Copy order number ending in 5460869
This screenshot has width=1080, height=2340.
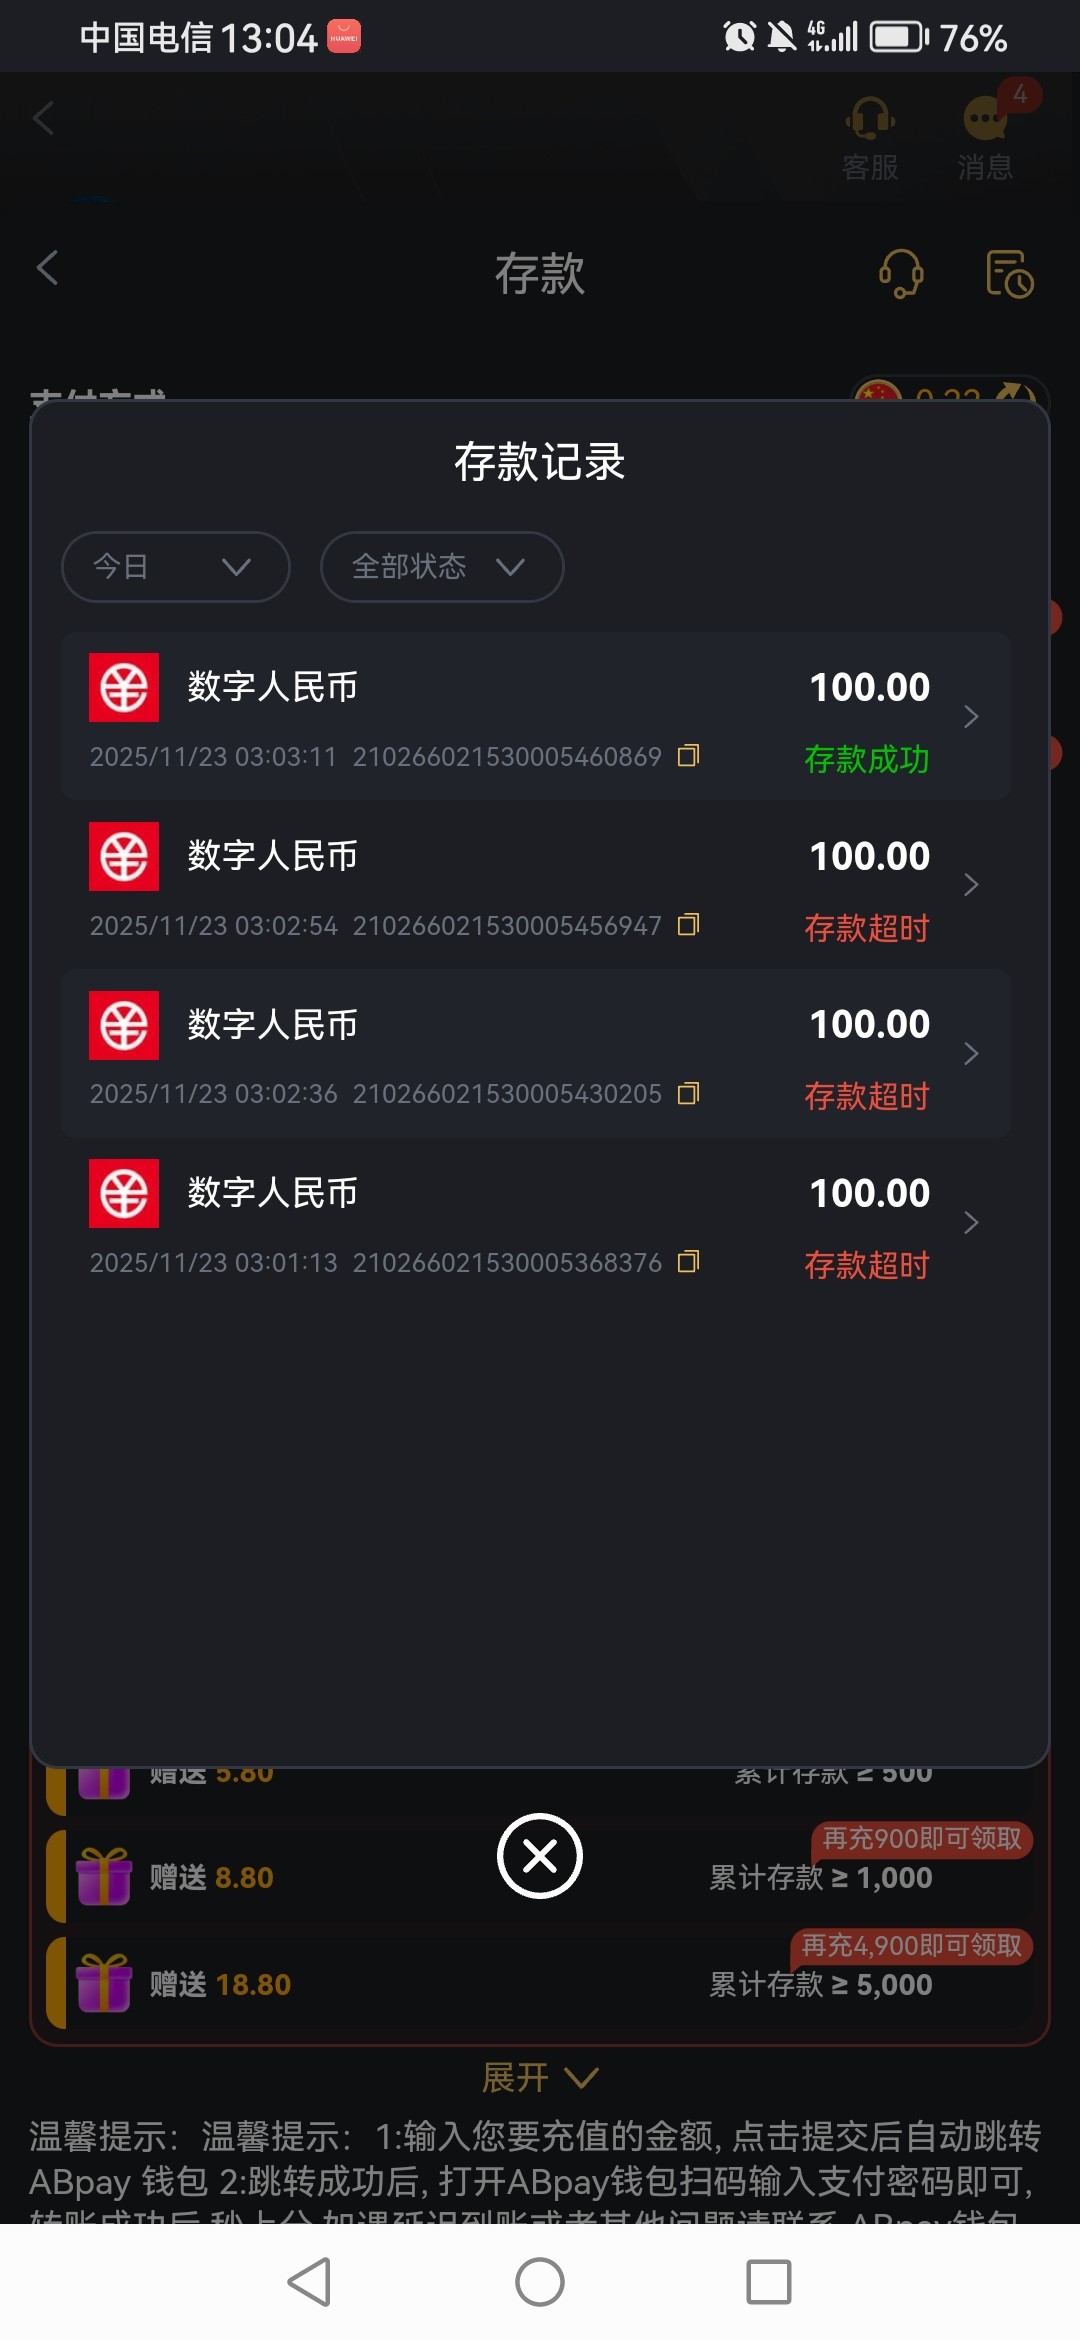tap(688, 756)
